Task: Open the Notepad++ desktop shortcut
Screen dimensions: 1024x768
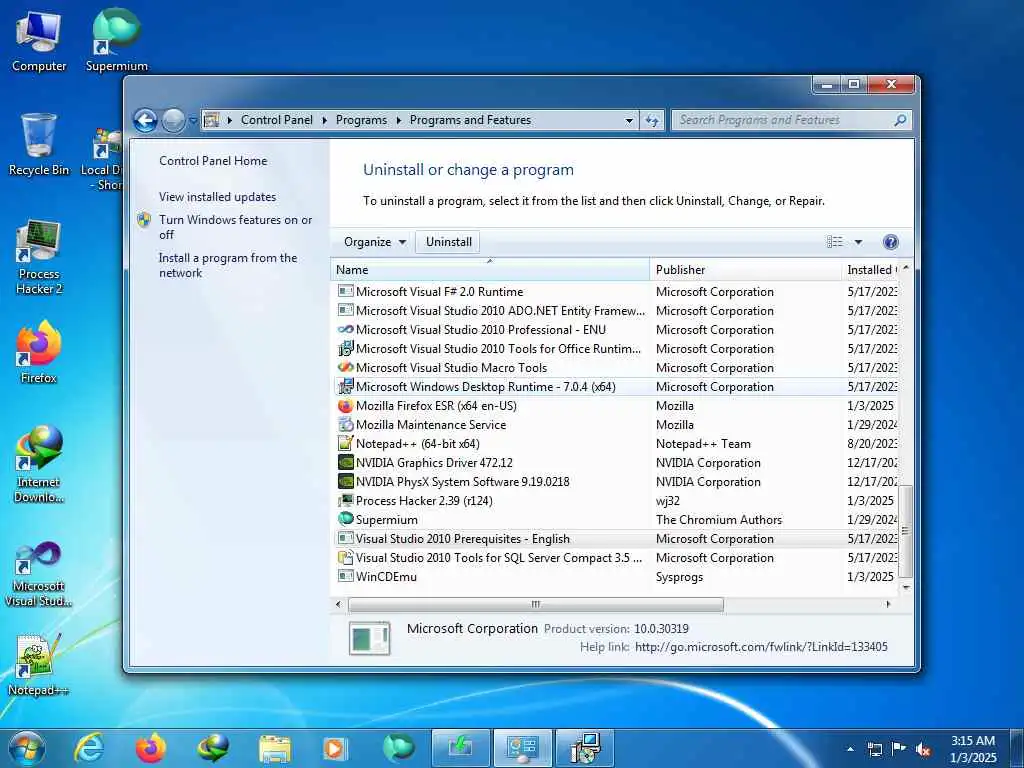Action: click(39, 665)
